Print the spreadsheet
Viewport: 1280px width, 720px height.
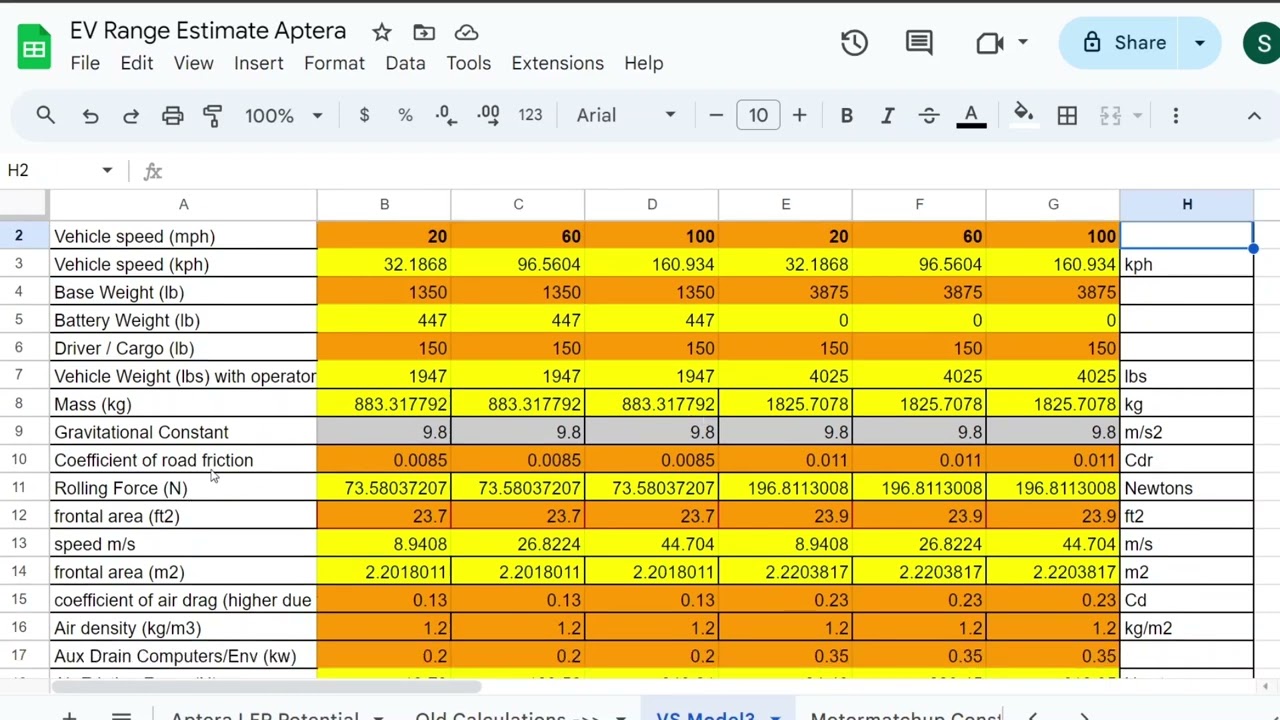point(172,115)
